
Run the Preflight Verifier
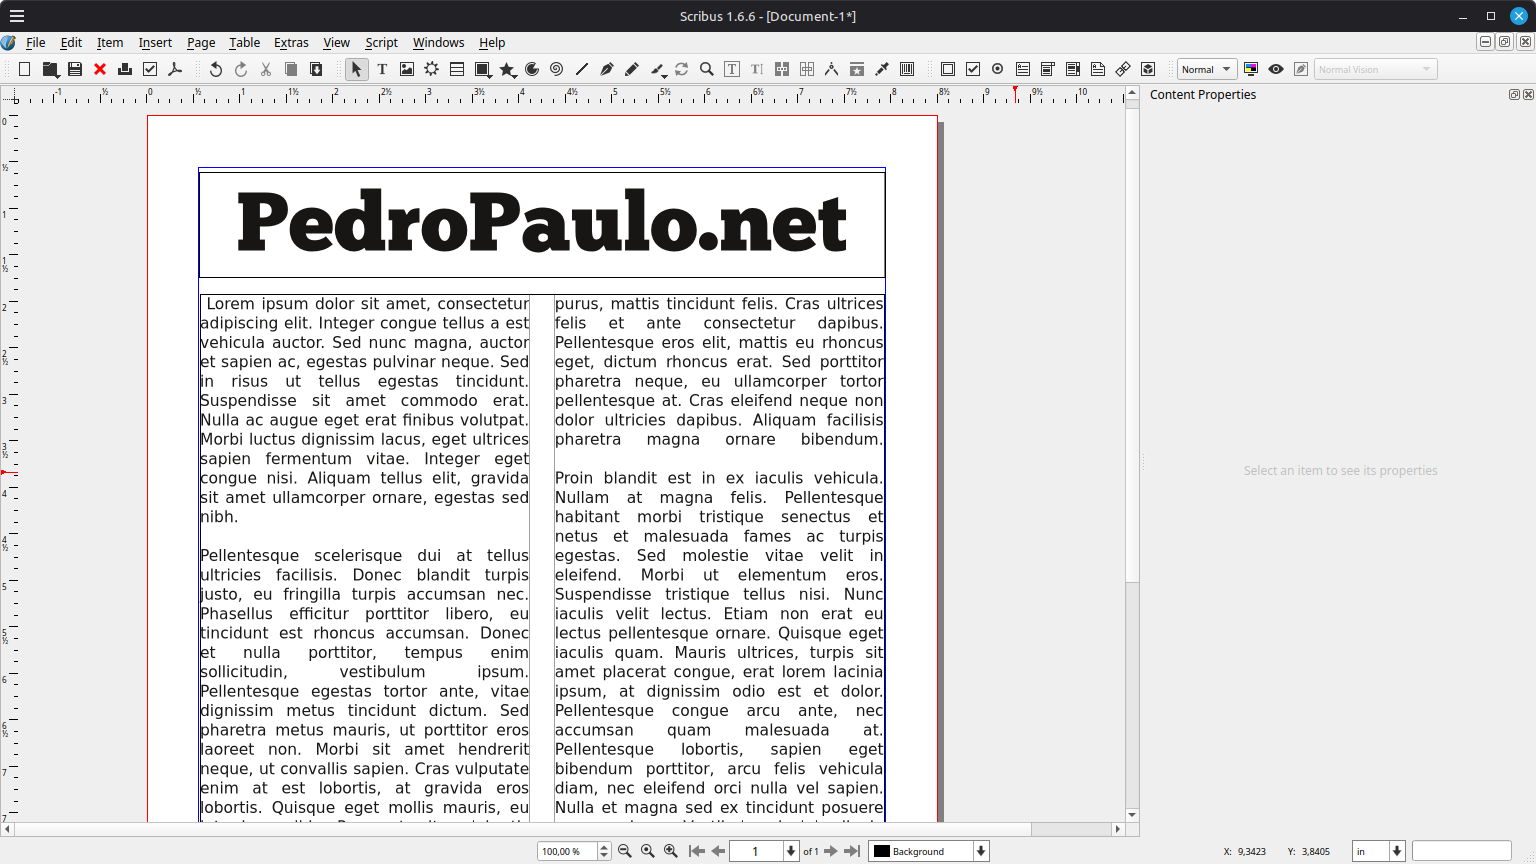point(150,69)
